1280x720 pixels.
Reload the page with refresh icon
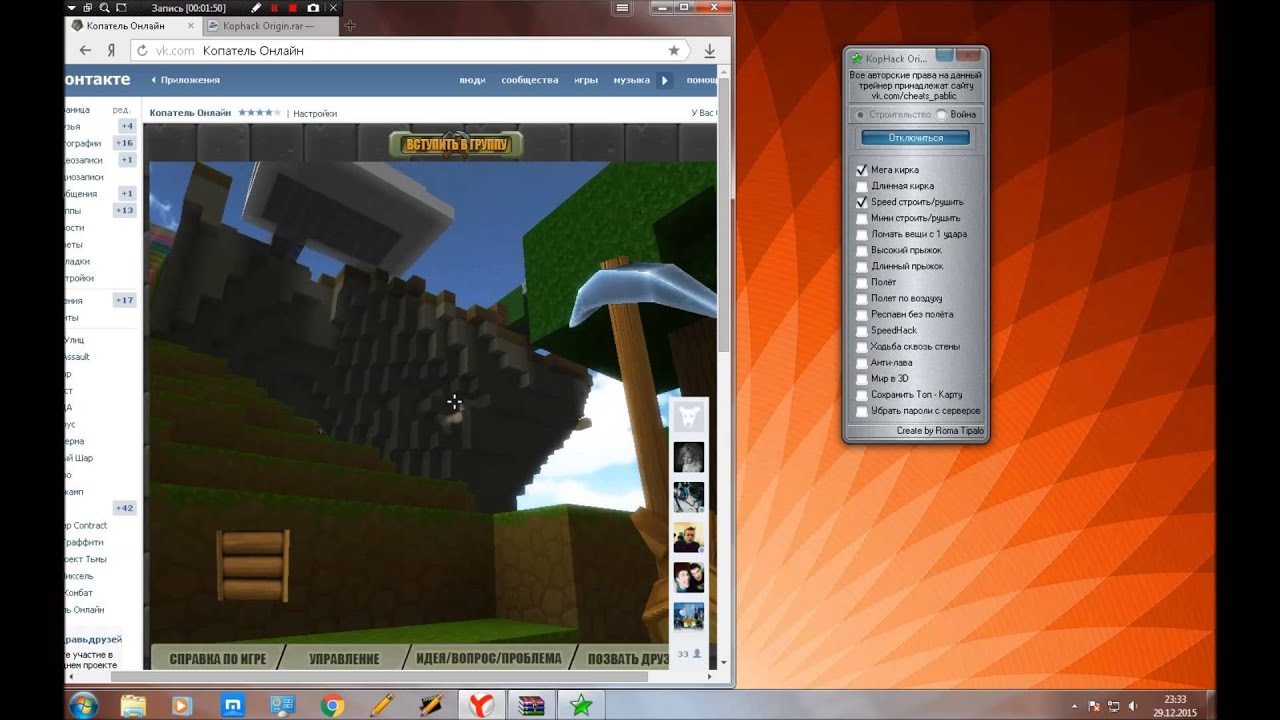tap(142, 50)
